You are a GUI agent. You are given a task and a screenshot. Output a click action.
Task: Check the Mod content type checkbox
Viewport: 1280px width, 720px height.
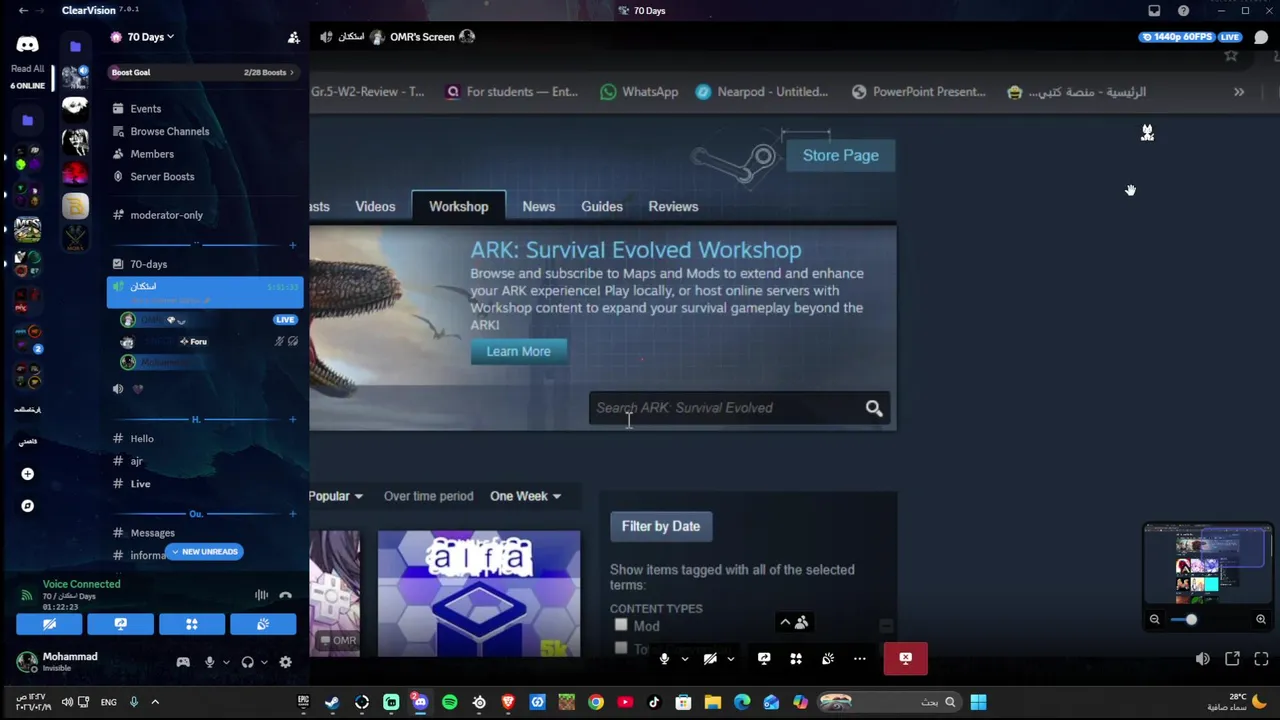pyautogui.click(x=621, y=625)
